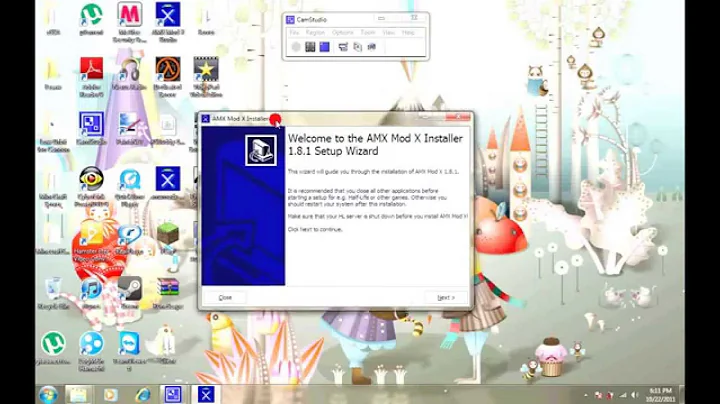Screen dimensions: 720x404
Task: Select the Adobe Reader desktop shortcut
Action: (x=91, y=77)
